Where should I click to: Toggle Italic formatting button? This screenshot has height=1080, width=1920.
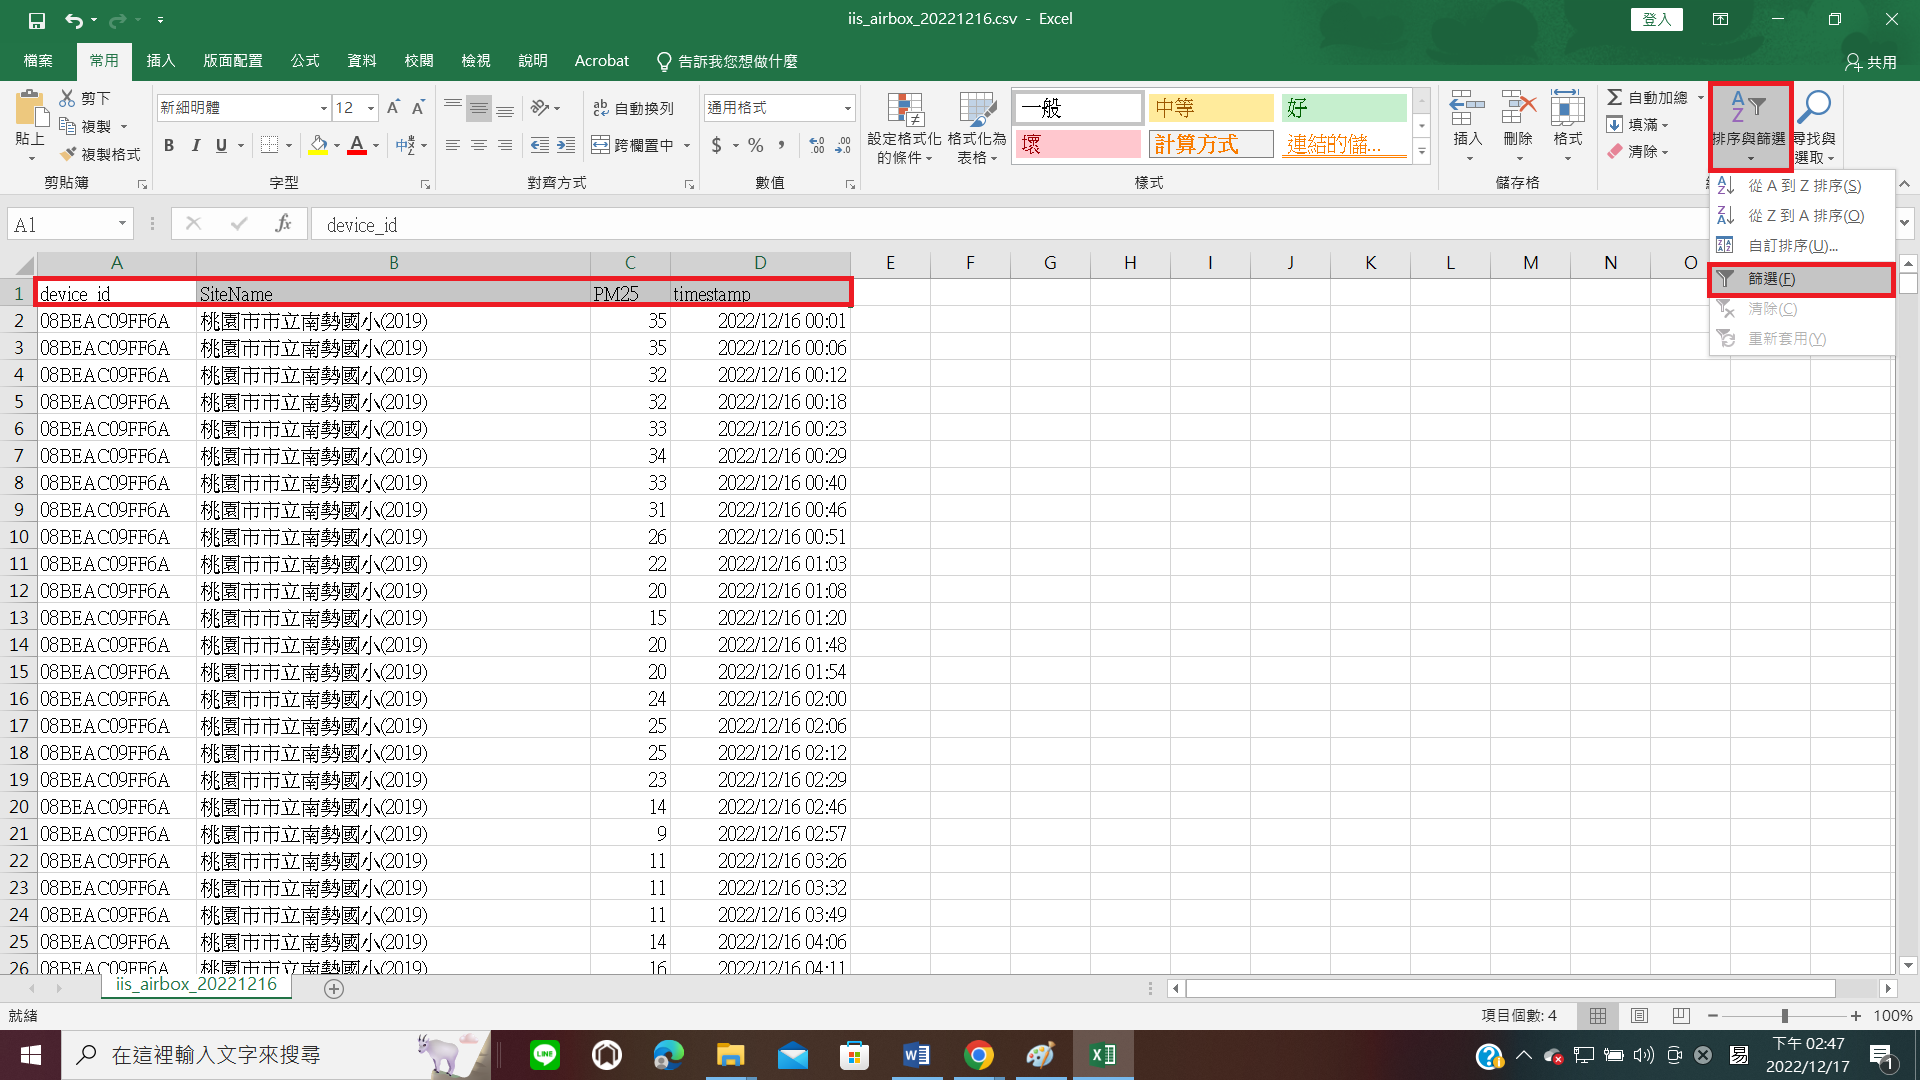pos(196,145)
